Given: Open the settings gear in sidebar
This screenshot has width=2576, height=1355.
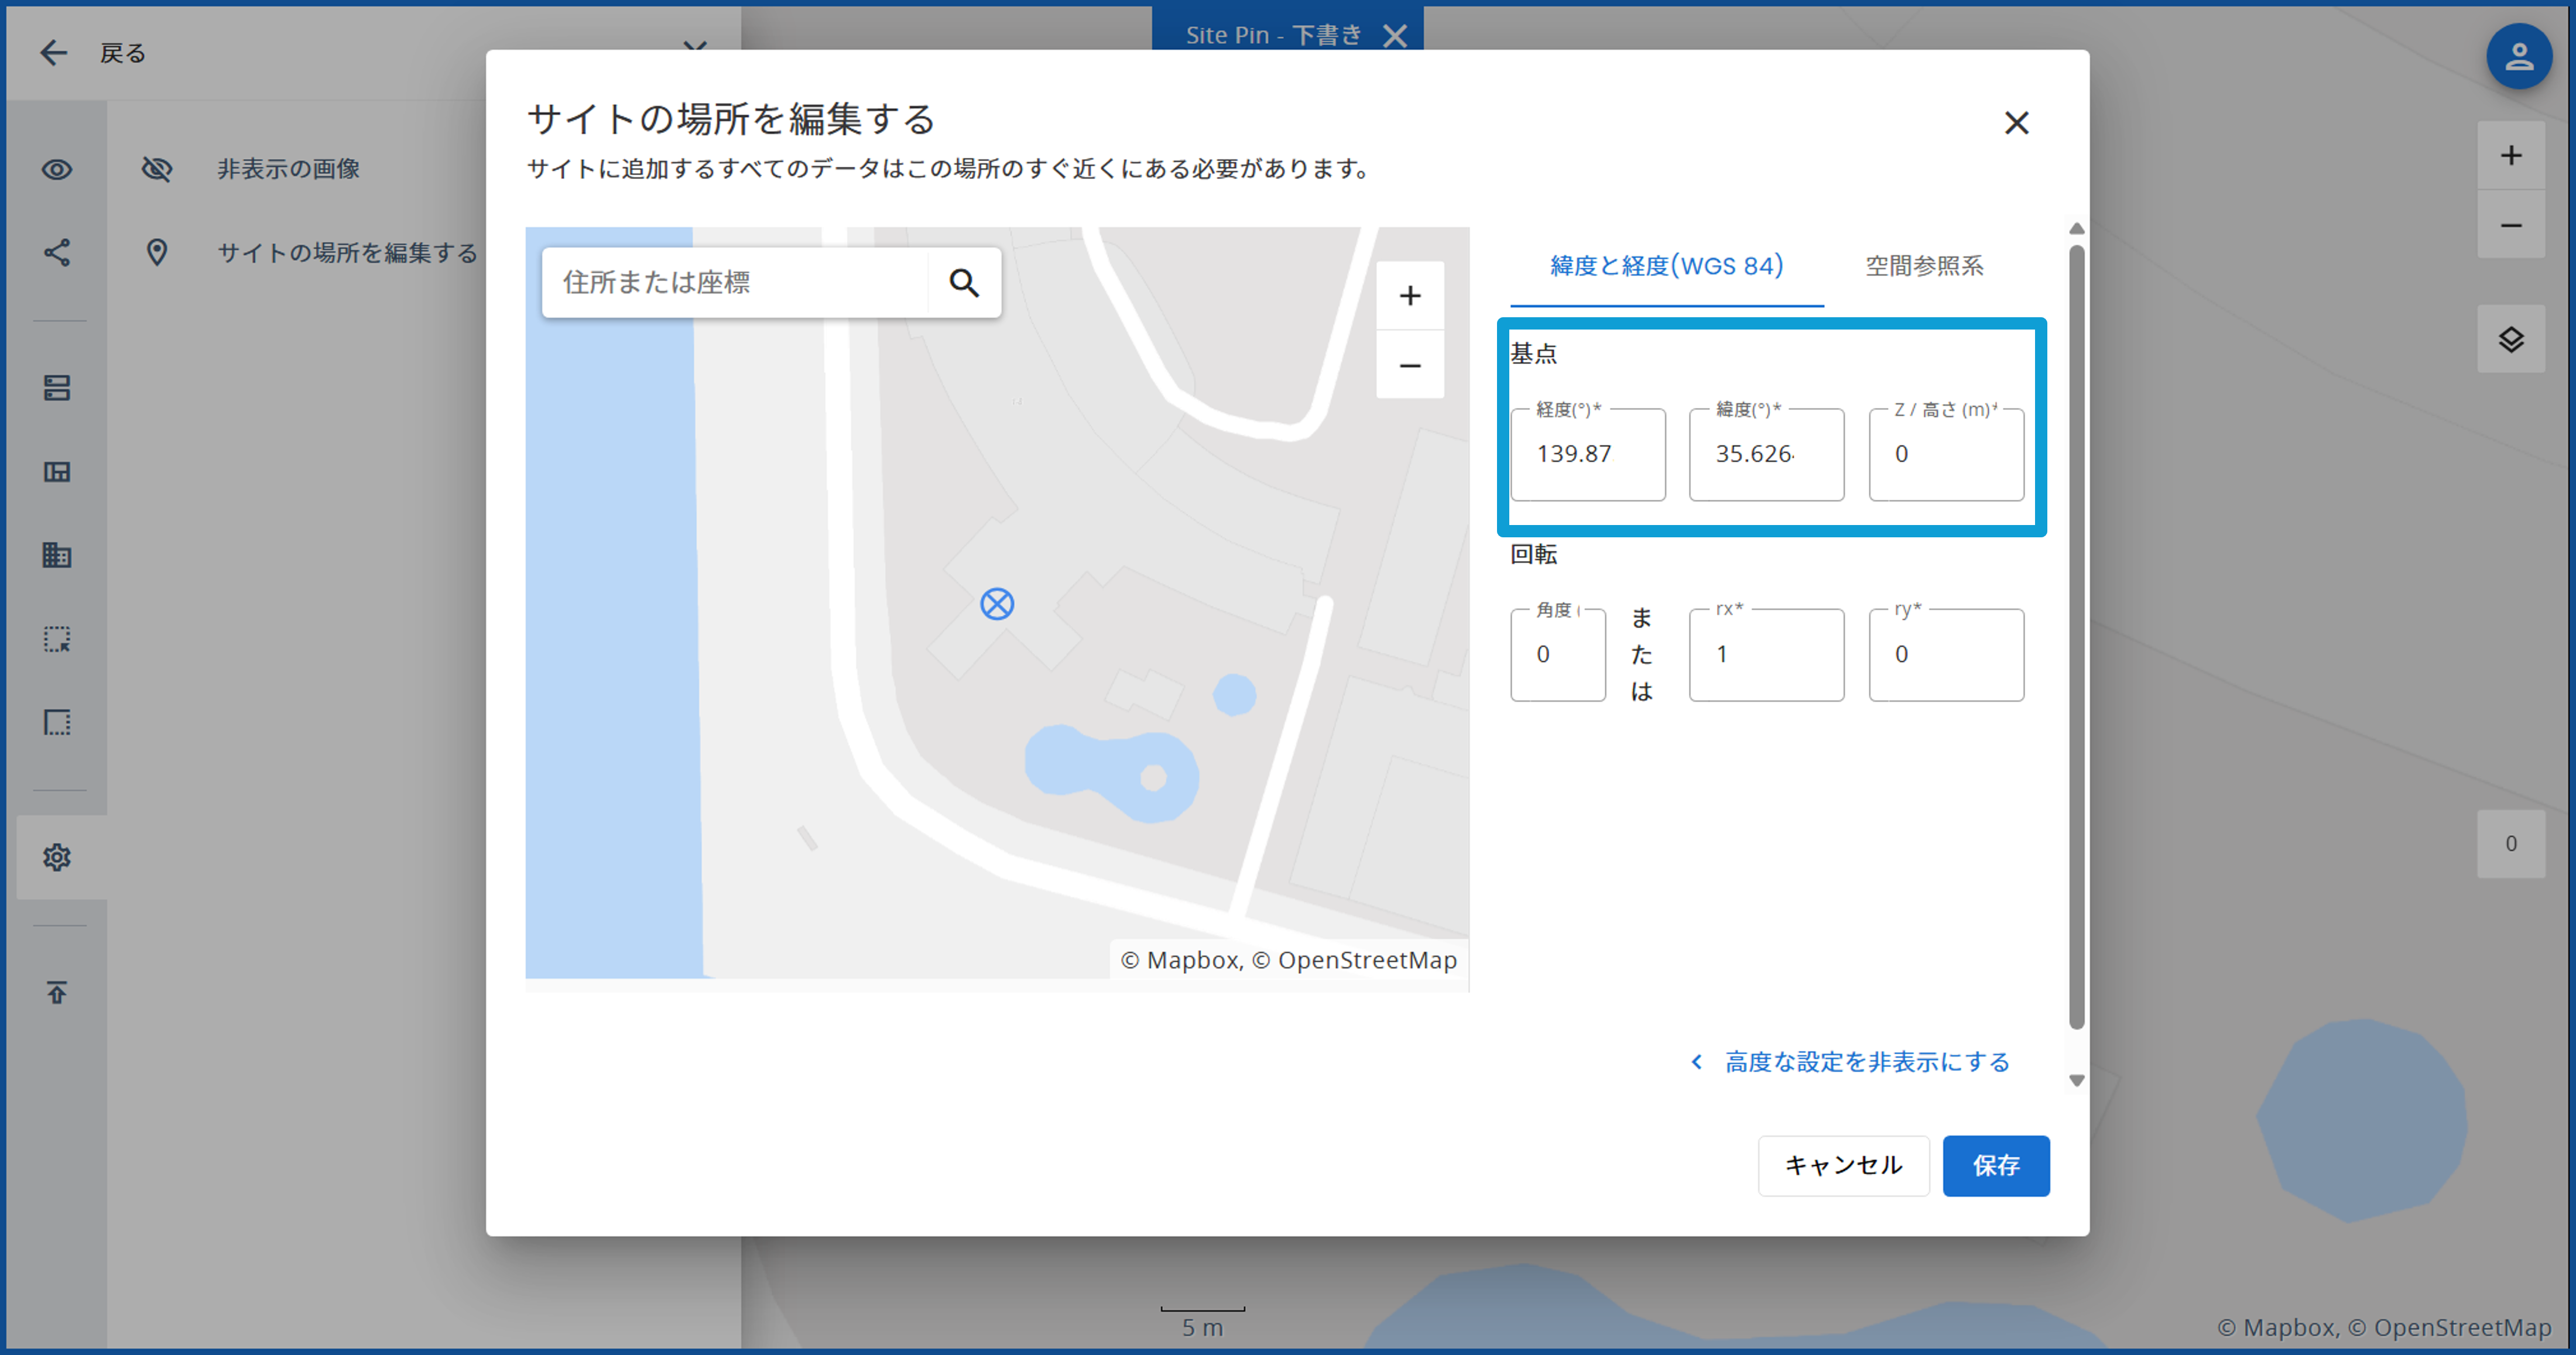Looking at the screenshot, I should tap(57, 857).
